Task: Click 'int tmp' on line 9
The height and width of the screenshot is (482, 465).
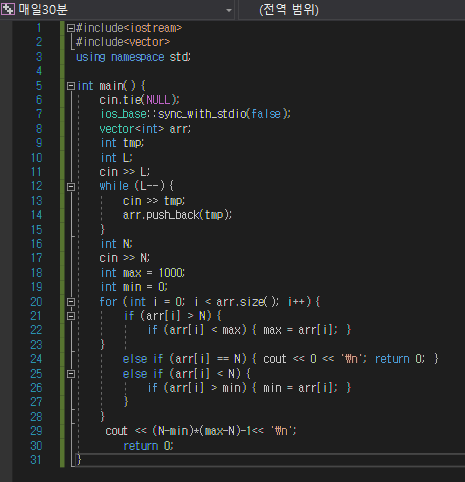Action: 122,143
